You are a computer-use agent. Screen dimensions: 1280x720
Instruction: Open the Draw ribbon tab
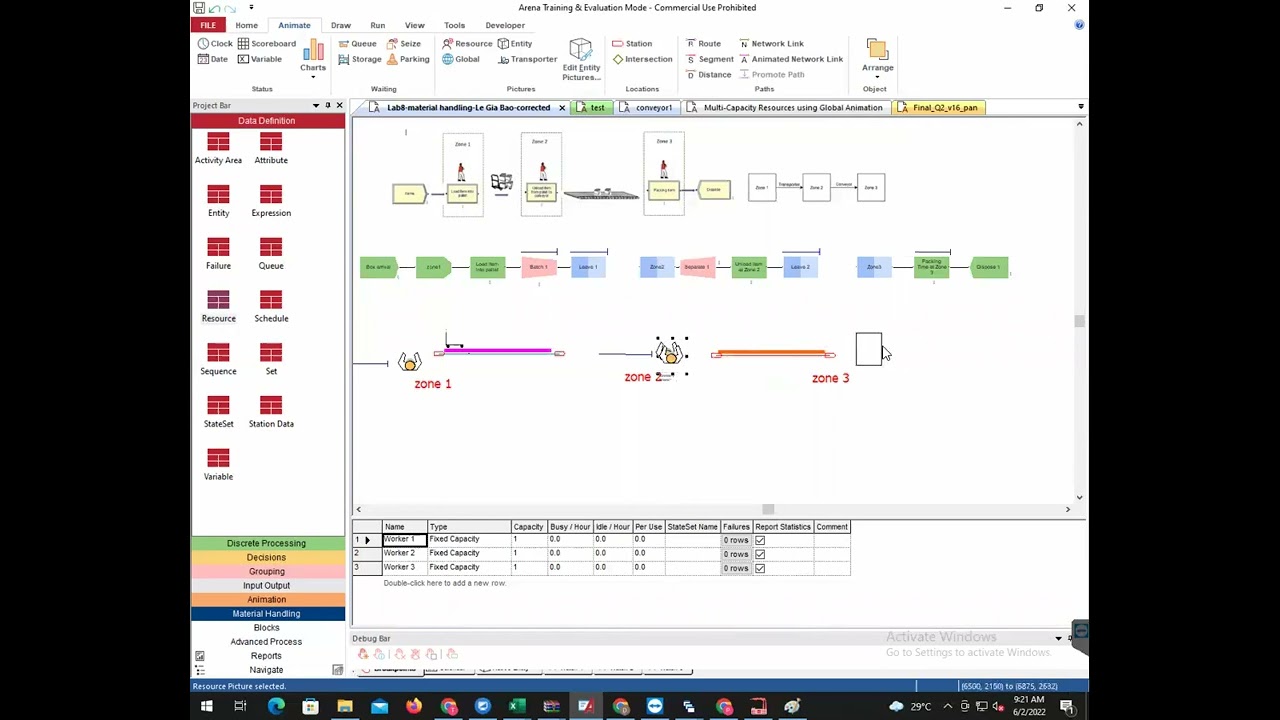point(341,25)
